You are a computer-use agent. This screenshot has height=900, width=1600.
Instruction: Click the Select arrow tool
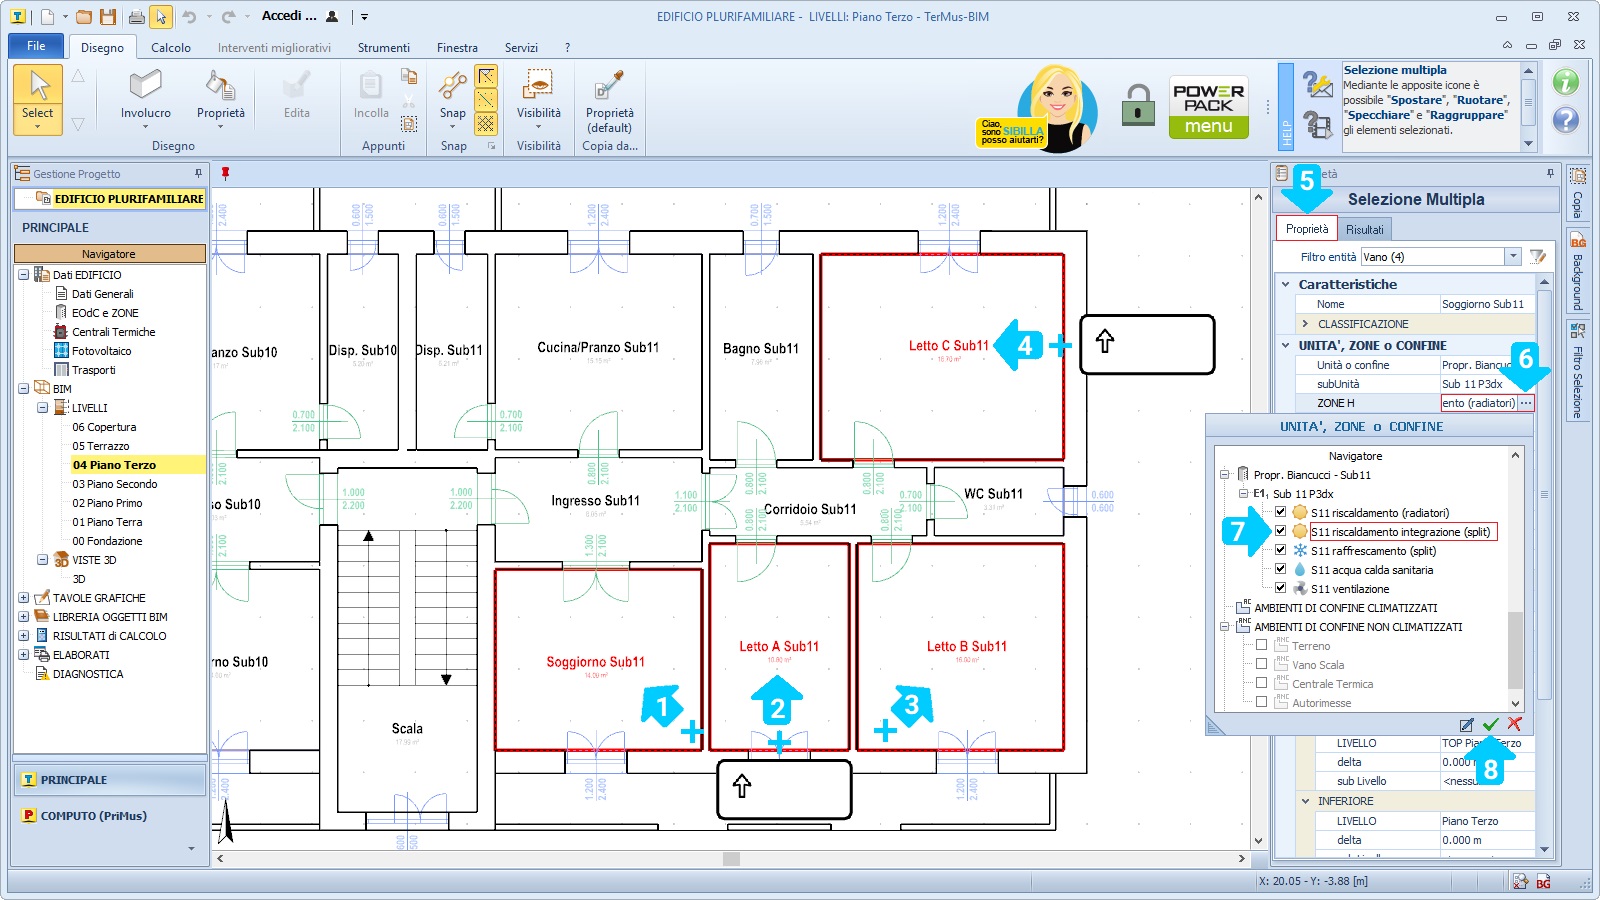pos(38,97)
